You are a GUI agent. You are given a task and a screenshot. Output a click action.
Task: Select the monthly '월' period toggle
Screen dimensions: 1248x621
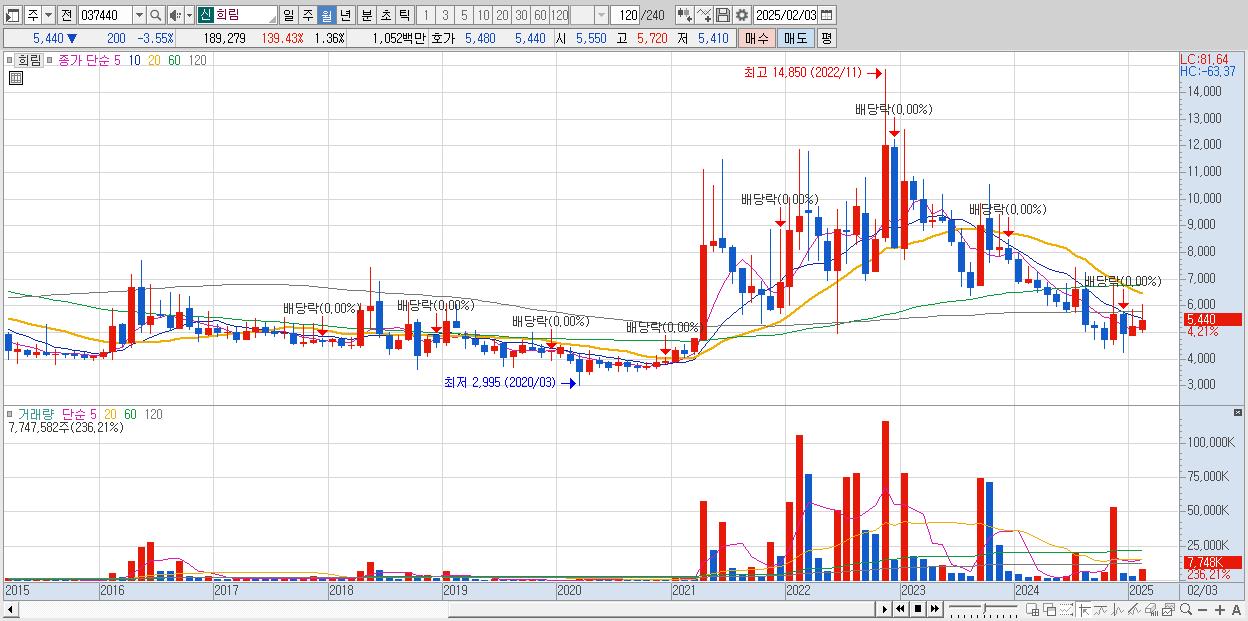coord(326,15)
